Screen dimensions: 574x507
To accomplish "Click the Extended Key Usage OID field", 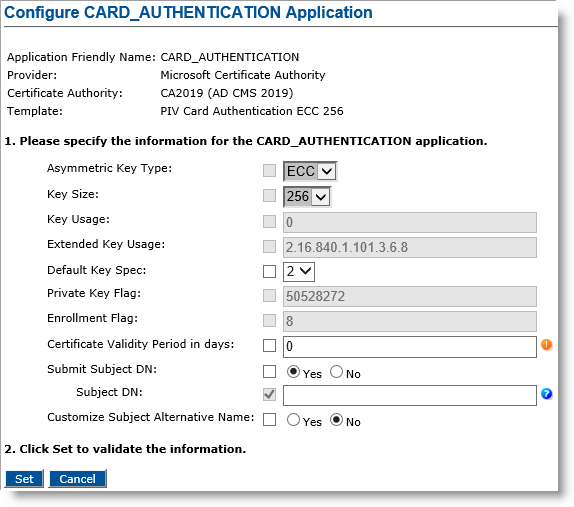I will coord(410,247).
